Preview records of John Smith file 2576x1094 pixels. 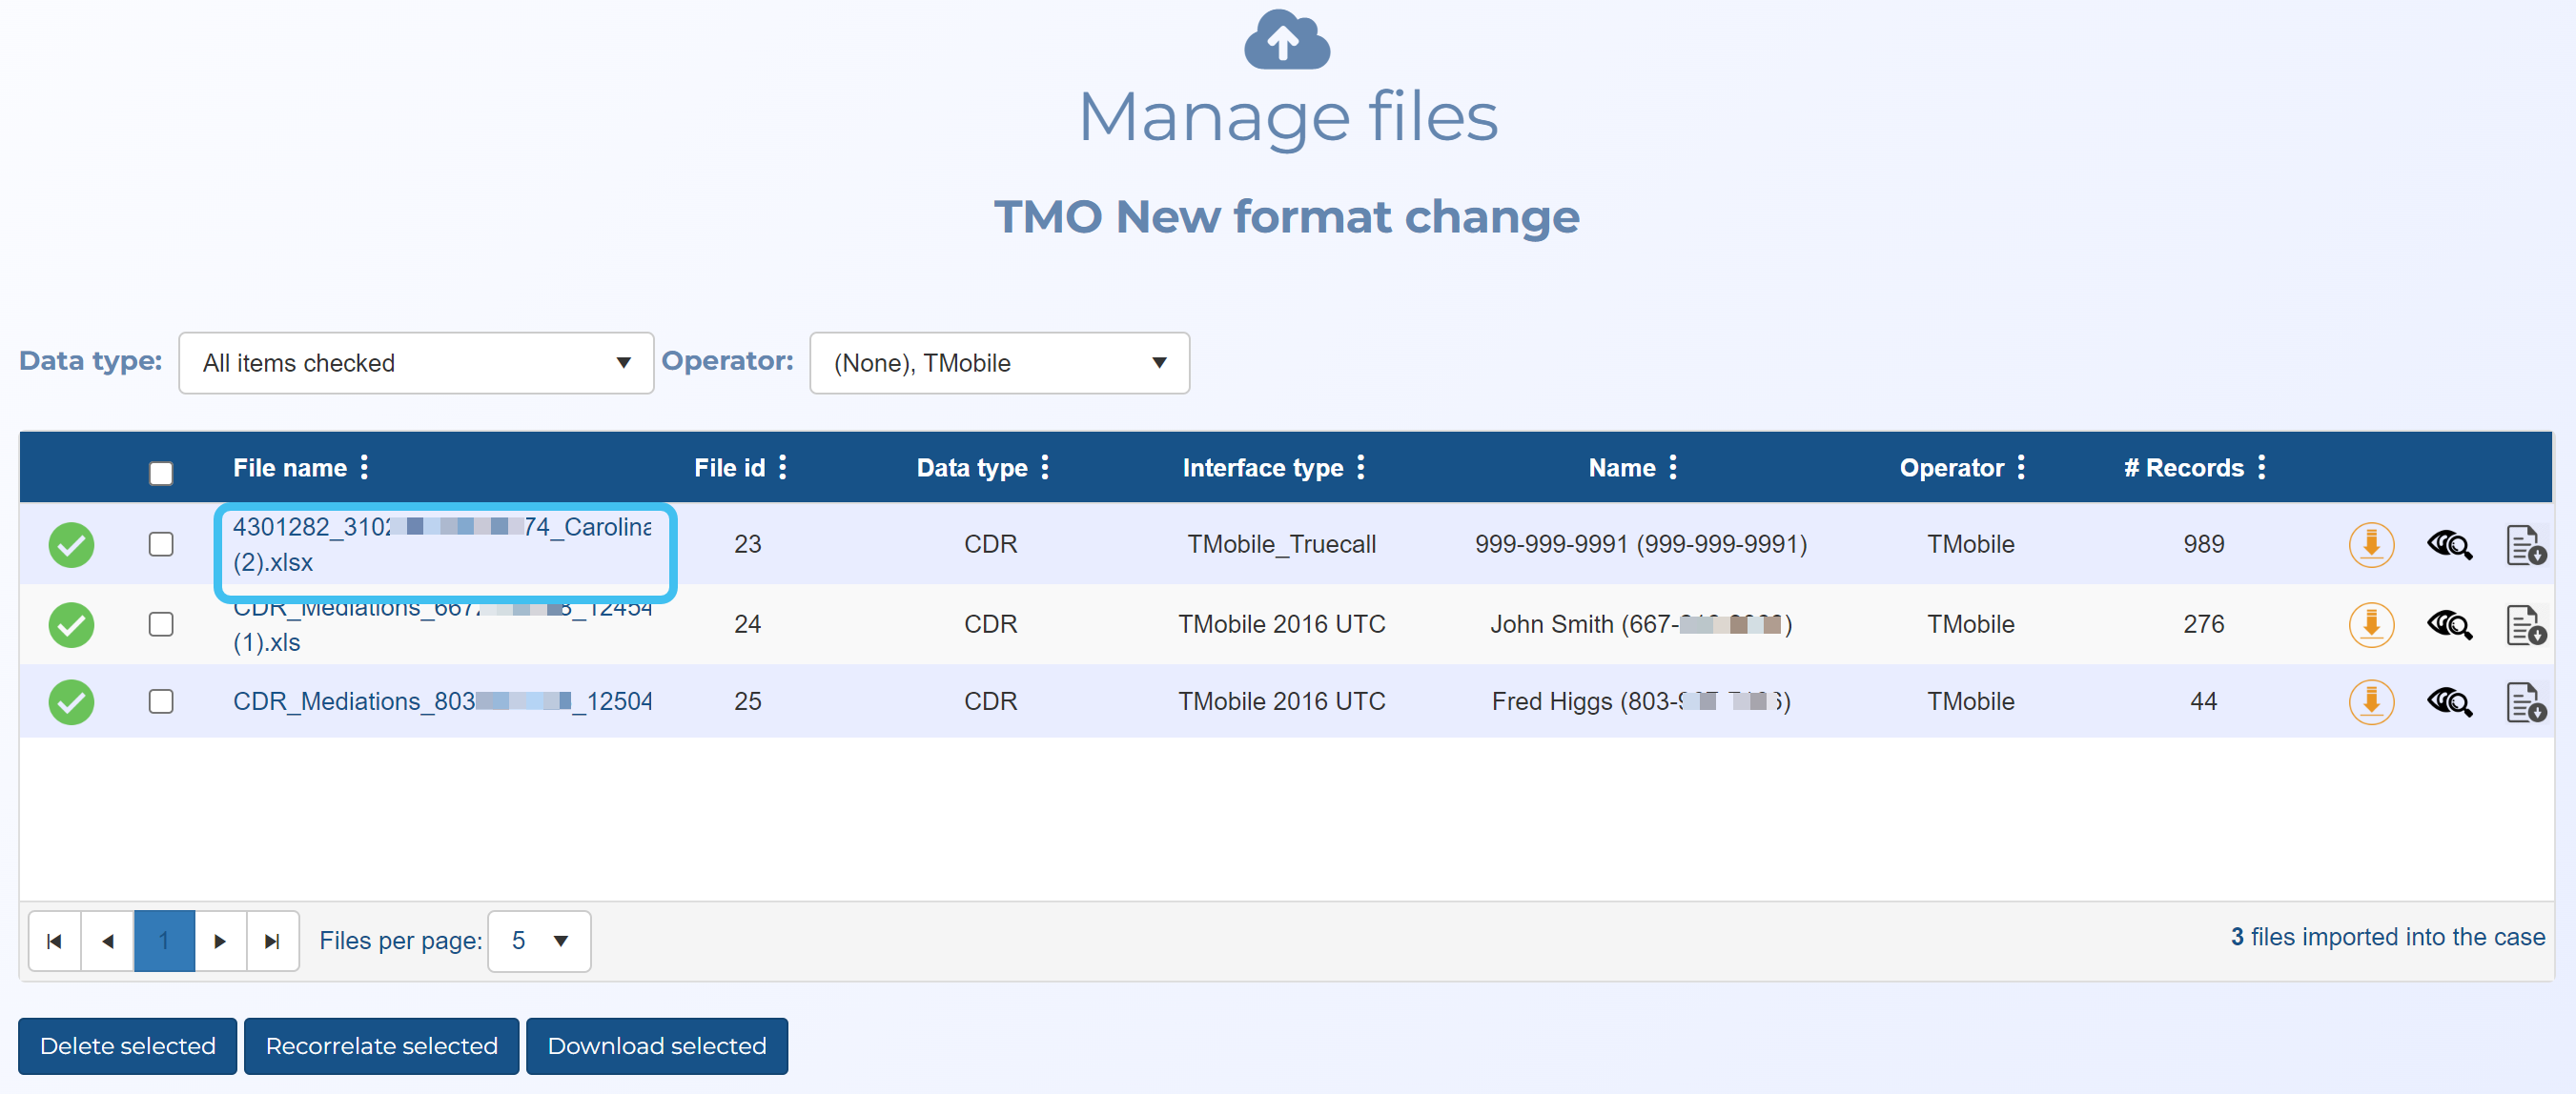click(2448, 625)
